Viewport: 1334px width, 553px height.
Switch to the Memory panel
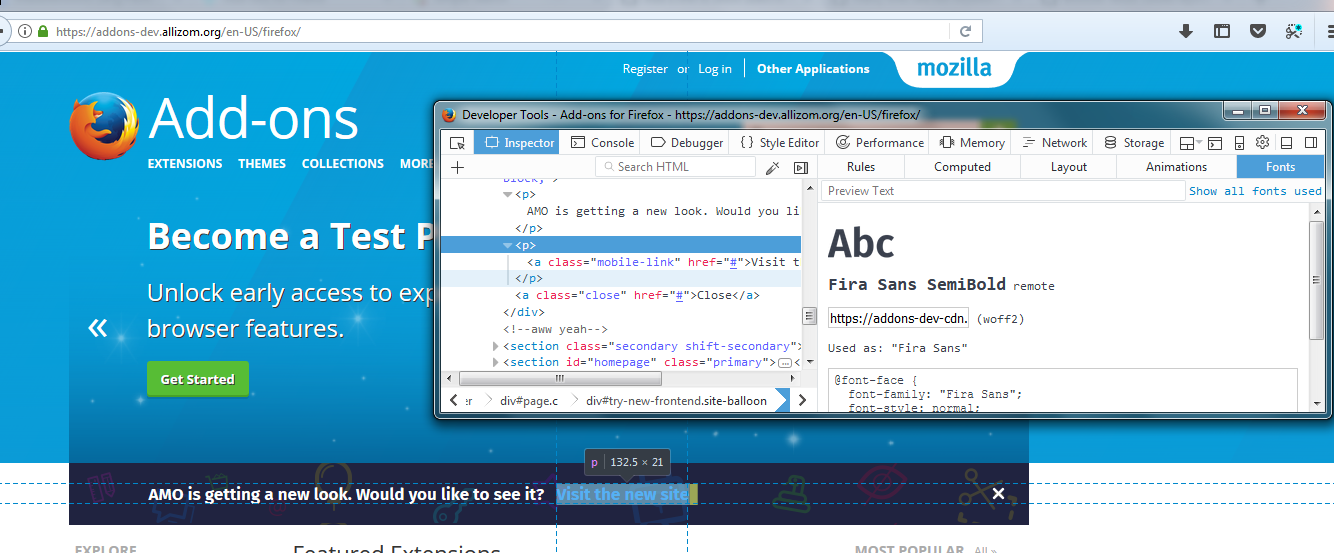[x=971, y=143]
